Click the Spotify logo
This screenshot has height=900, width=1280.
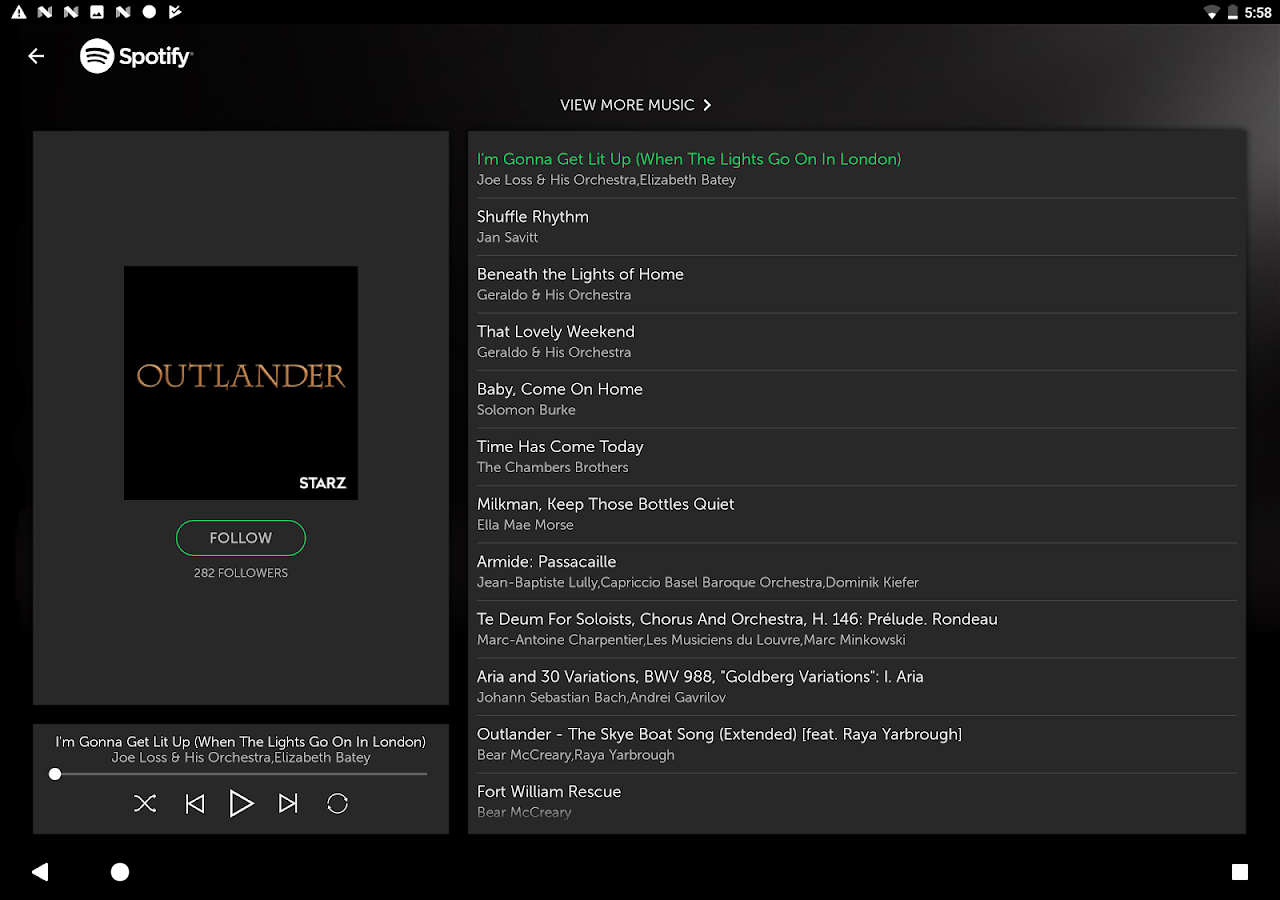click(136, 56)
